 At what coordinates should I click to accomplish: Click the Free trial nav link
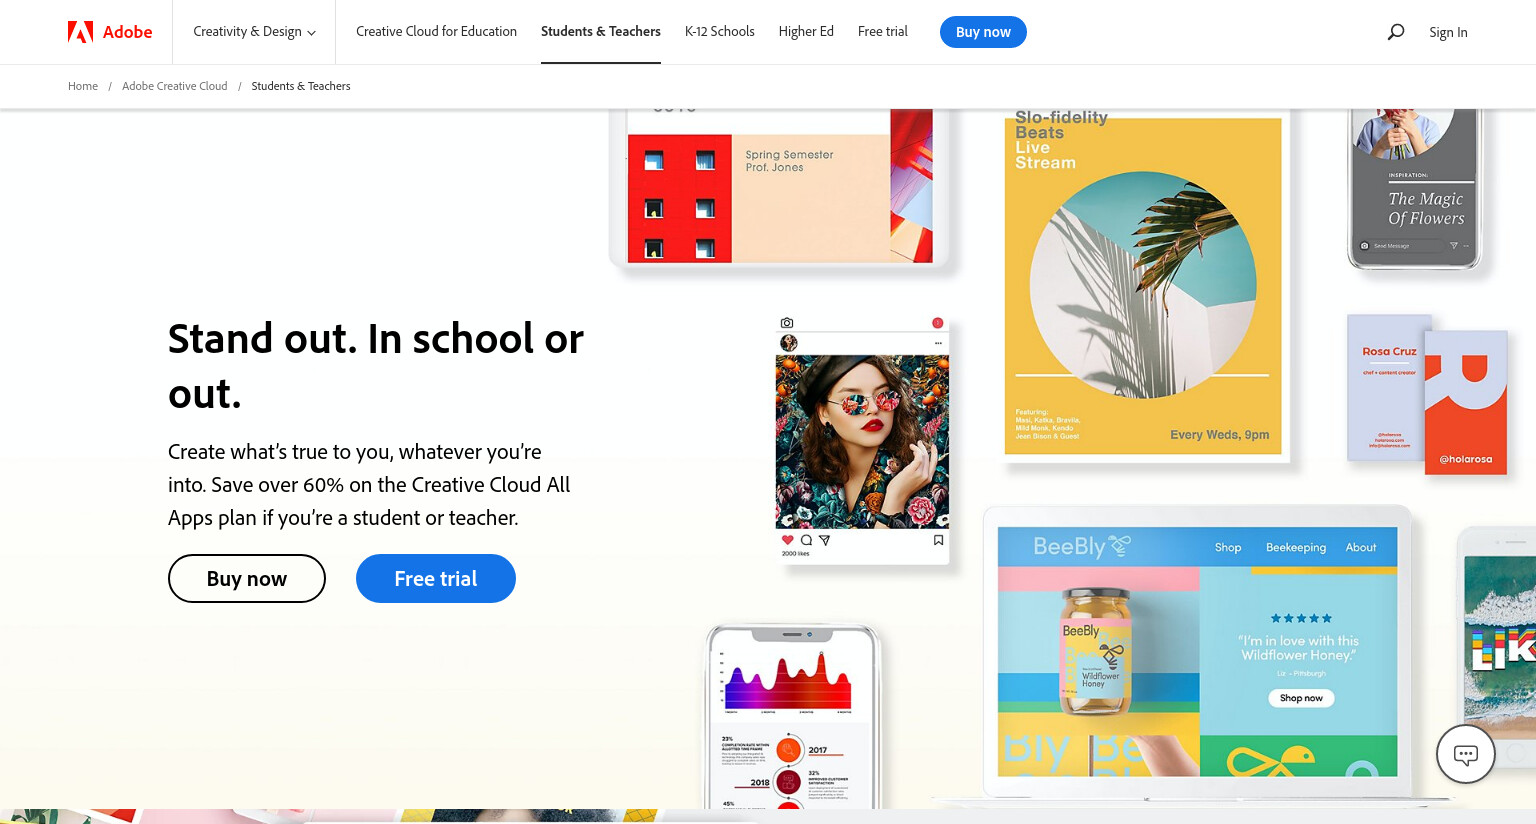[x=883, y=32]
